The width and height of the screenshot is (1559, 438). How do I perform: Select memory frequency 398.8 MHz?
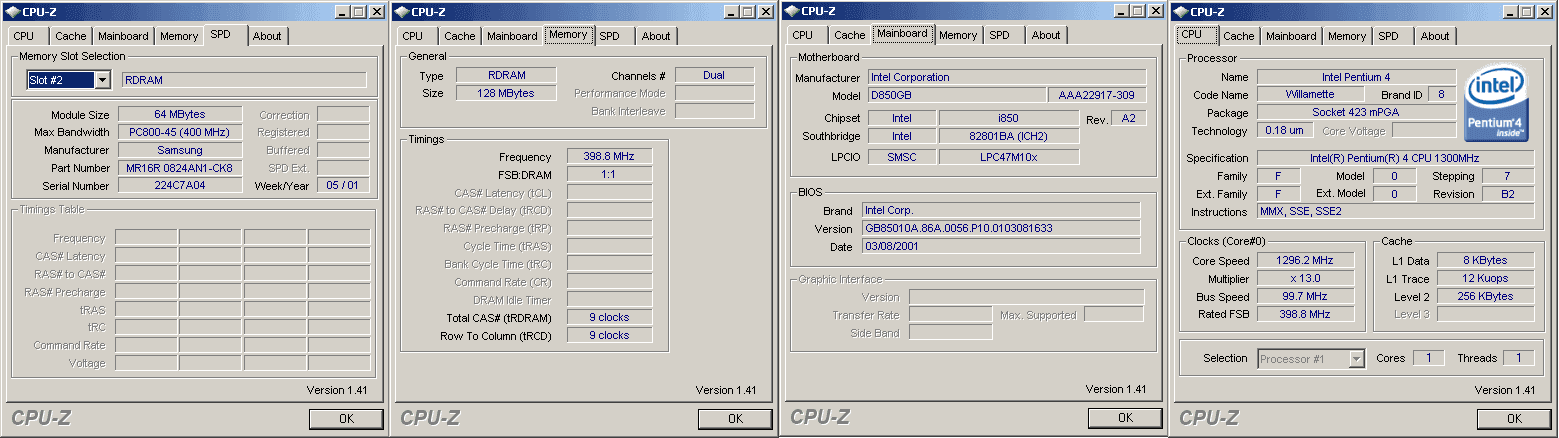(610, 157)
